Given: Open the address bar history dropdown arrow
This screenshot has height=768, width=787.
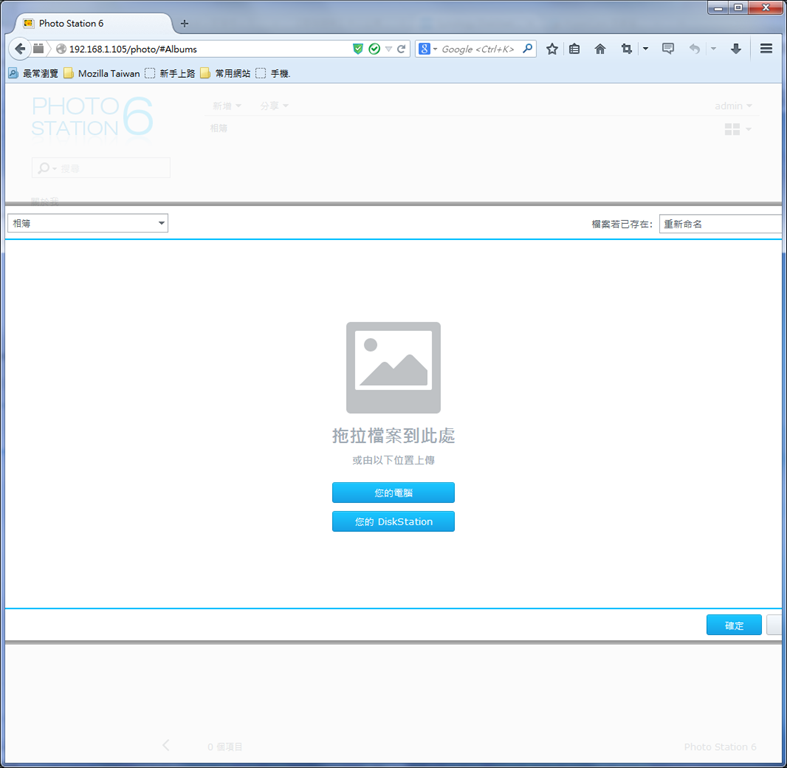Looking at the screenshot, I should pos(388,49).
